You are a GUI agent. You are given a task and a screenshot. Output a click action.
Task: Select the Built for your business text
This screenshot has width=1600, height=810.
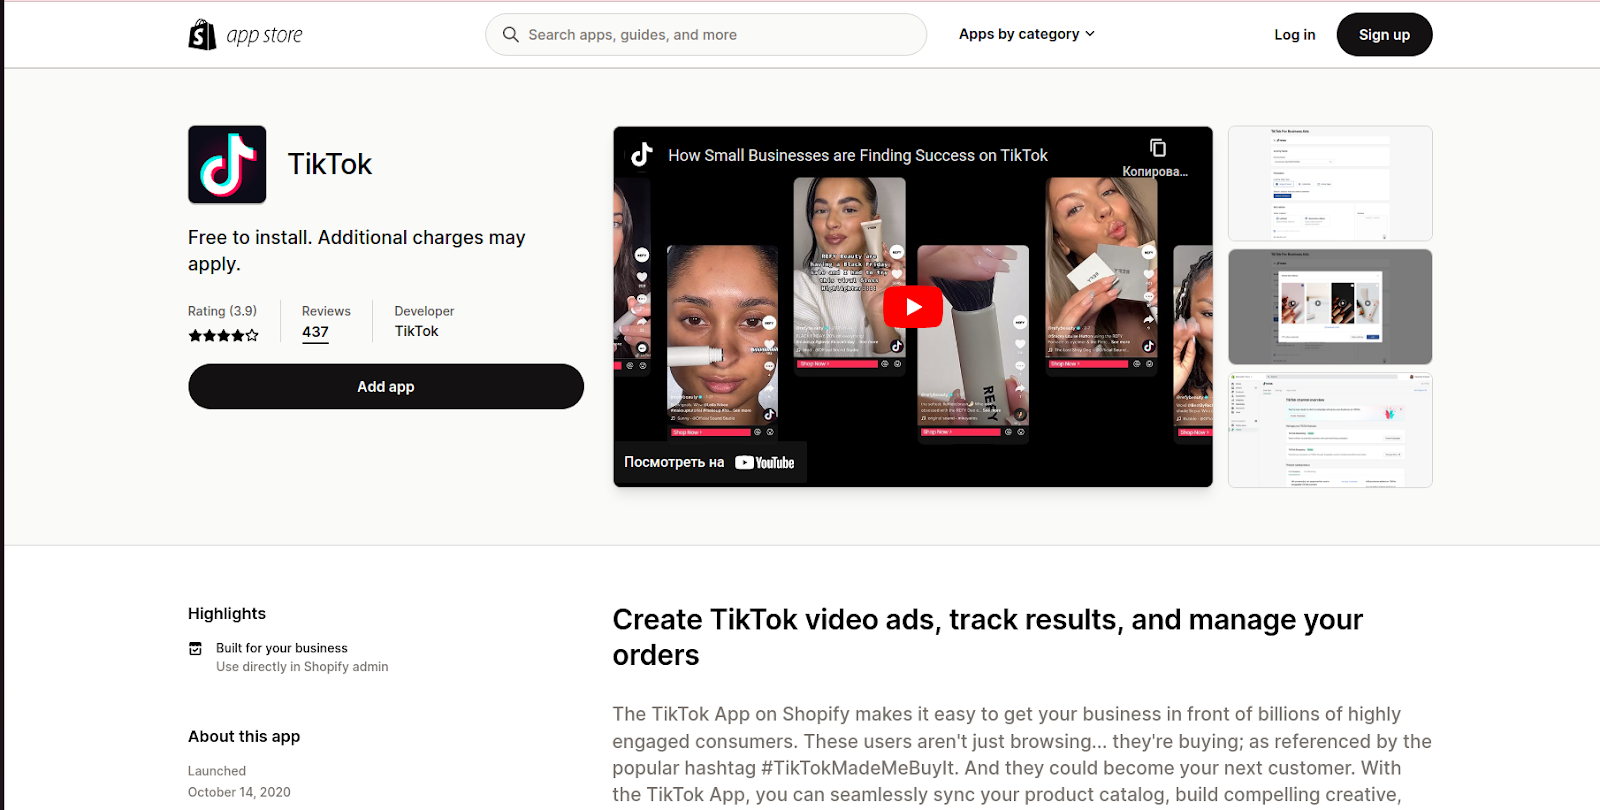(282, 648)
